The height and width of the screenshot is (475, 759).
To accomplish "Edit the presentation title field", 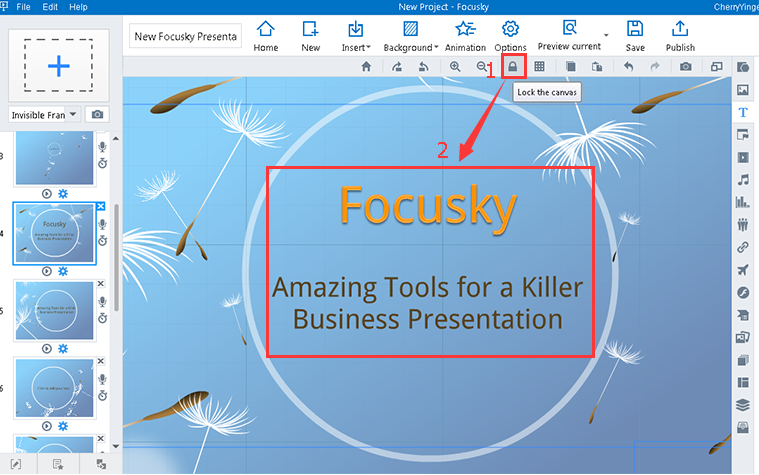I will pyautogui.click(x=185, y=36).
